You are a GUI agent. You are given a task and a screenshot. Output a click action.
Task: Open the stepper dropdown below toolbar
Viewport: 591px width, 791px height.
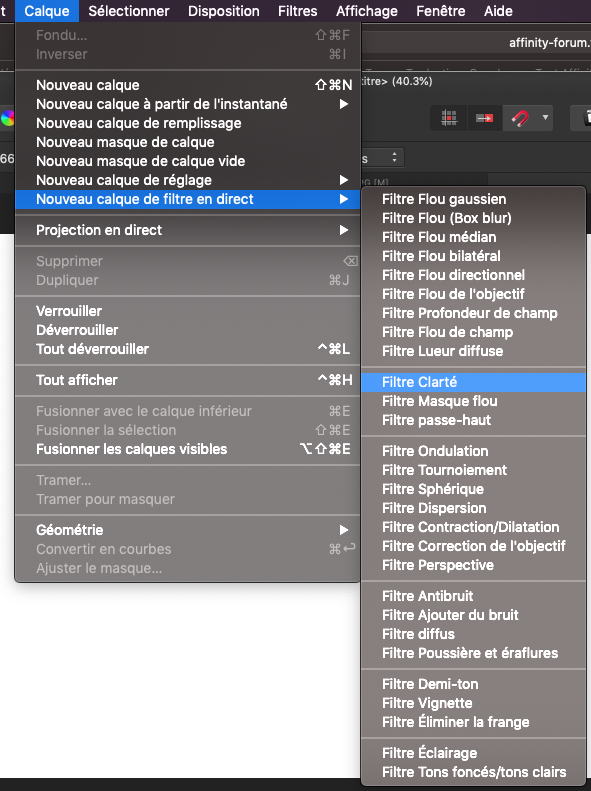[x=394, y=157]
